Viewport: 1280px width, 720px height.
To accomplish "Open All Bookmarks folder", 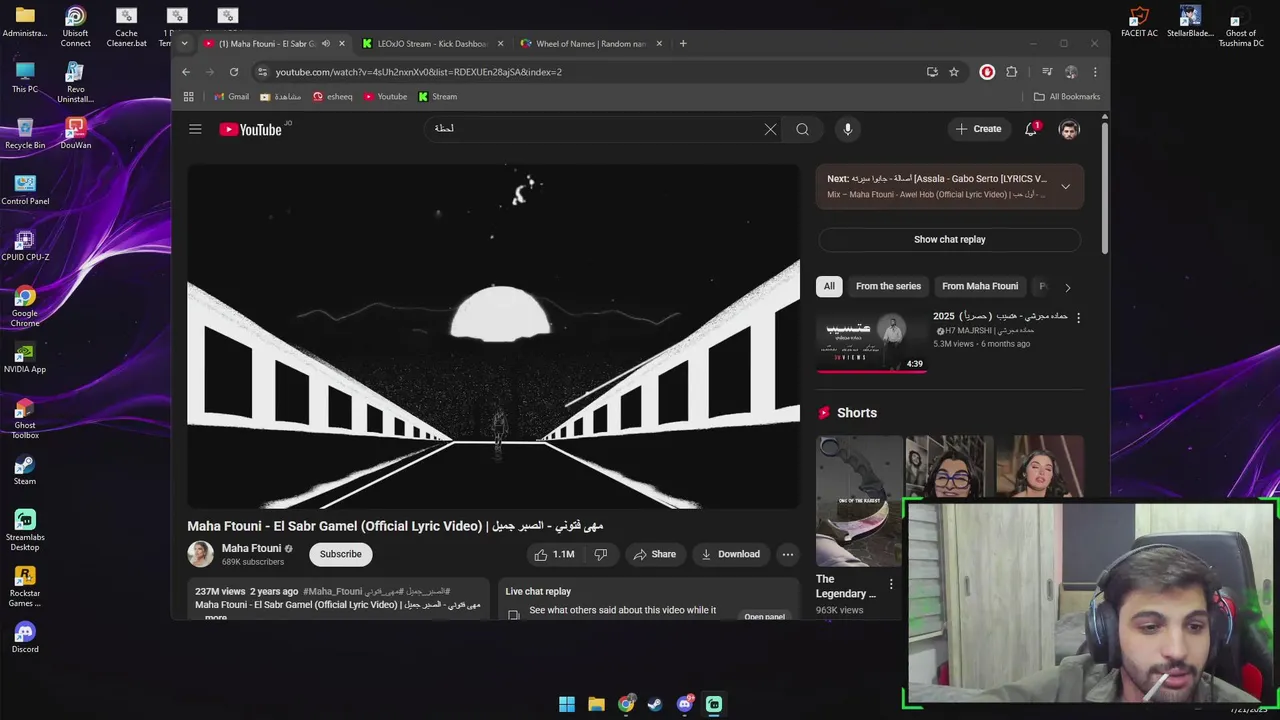I will 1067,97.
